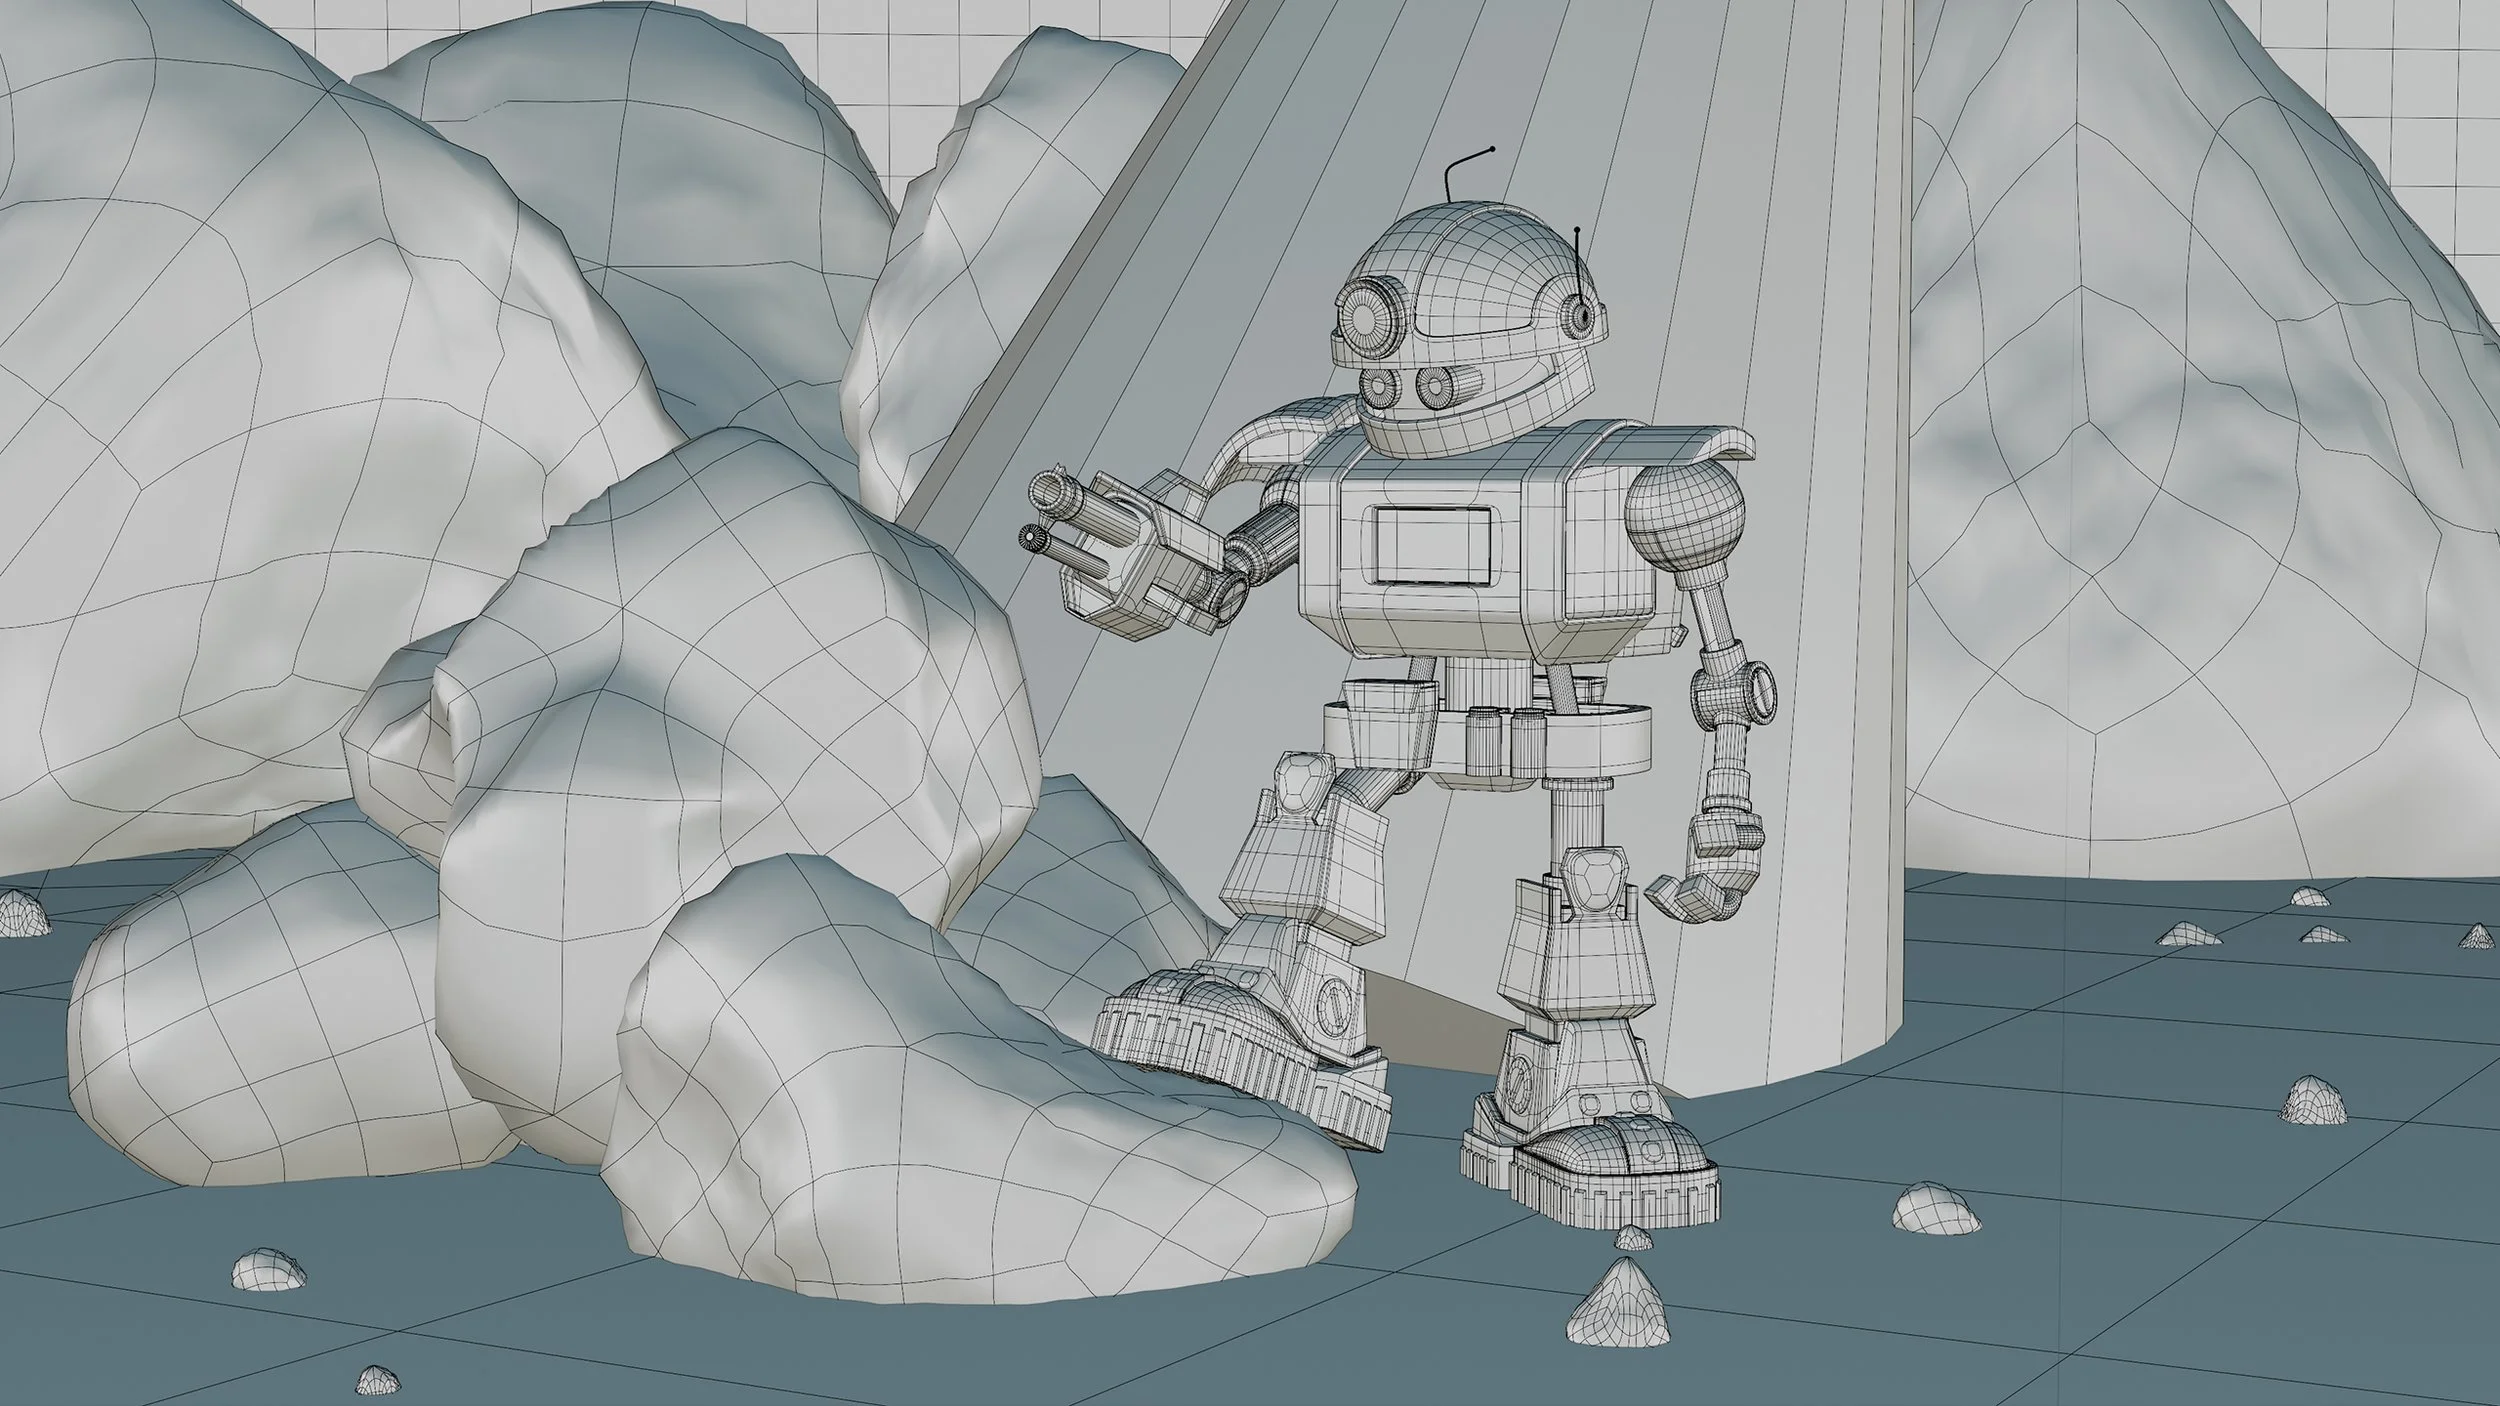Select the rectangular chest screen panel
This screenshot has height=1406, width=2500.
(1432, 544)
